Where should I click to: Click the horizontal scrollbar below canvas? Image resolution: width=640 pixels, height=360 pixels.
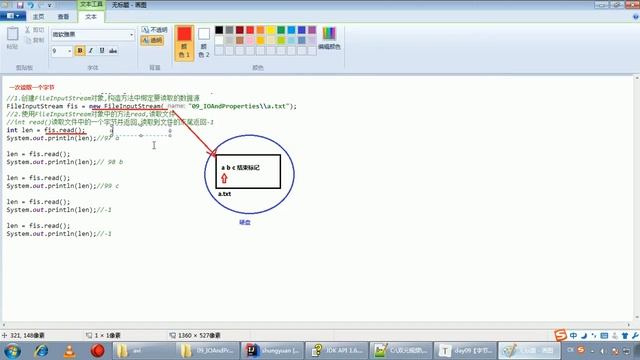(318, 325)
